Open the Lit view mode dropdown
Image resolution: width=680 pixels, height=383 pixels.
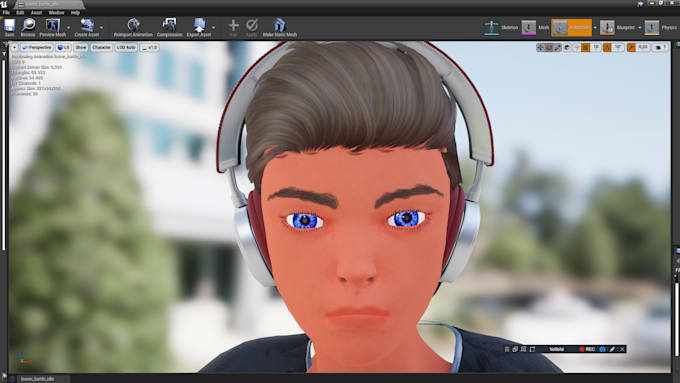point(63,47)
